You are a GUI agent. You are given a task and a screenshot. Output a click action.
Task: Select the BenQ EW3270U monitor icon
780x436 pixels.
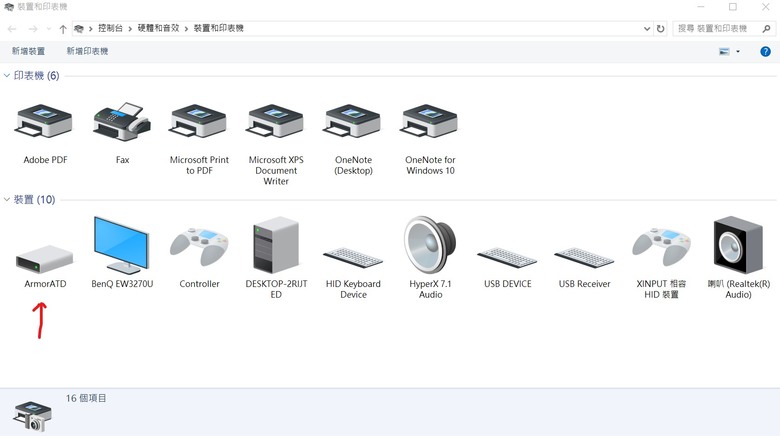point(121,245)
